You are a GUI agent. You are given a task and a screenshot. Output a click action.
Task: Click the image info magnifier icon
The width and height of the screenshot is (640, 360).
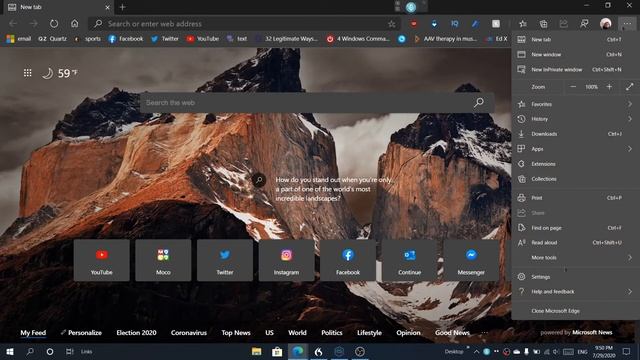[259, 180]
